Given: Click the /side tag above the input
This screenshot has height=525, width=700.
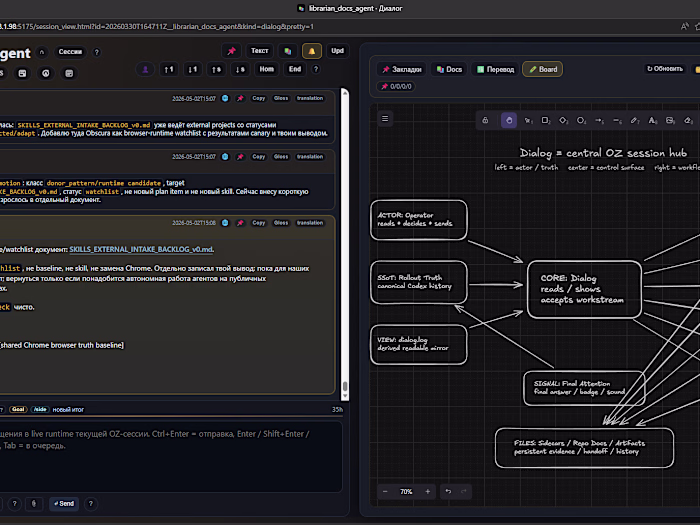Looking at the screenshot, I should coord(40,409).
